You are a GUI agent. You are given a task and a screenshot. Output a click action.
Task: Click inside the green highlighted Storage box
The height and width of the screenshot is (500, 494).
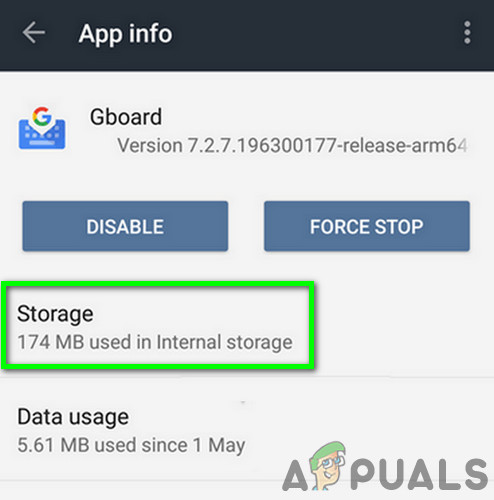pos(158,326)
